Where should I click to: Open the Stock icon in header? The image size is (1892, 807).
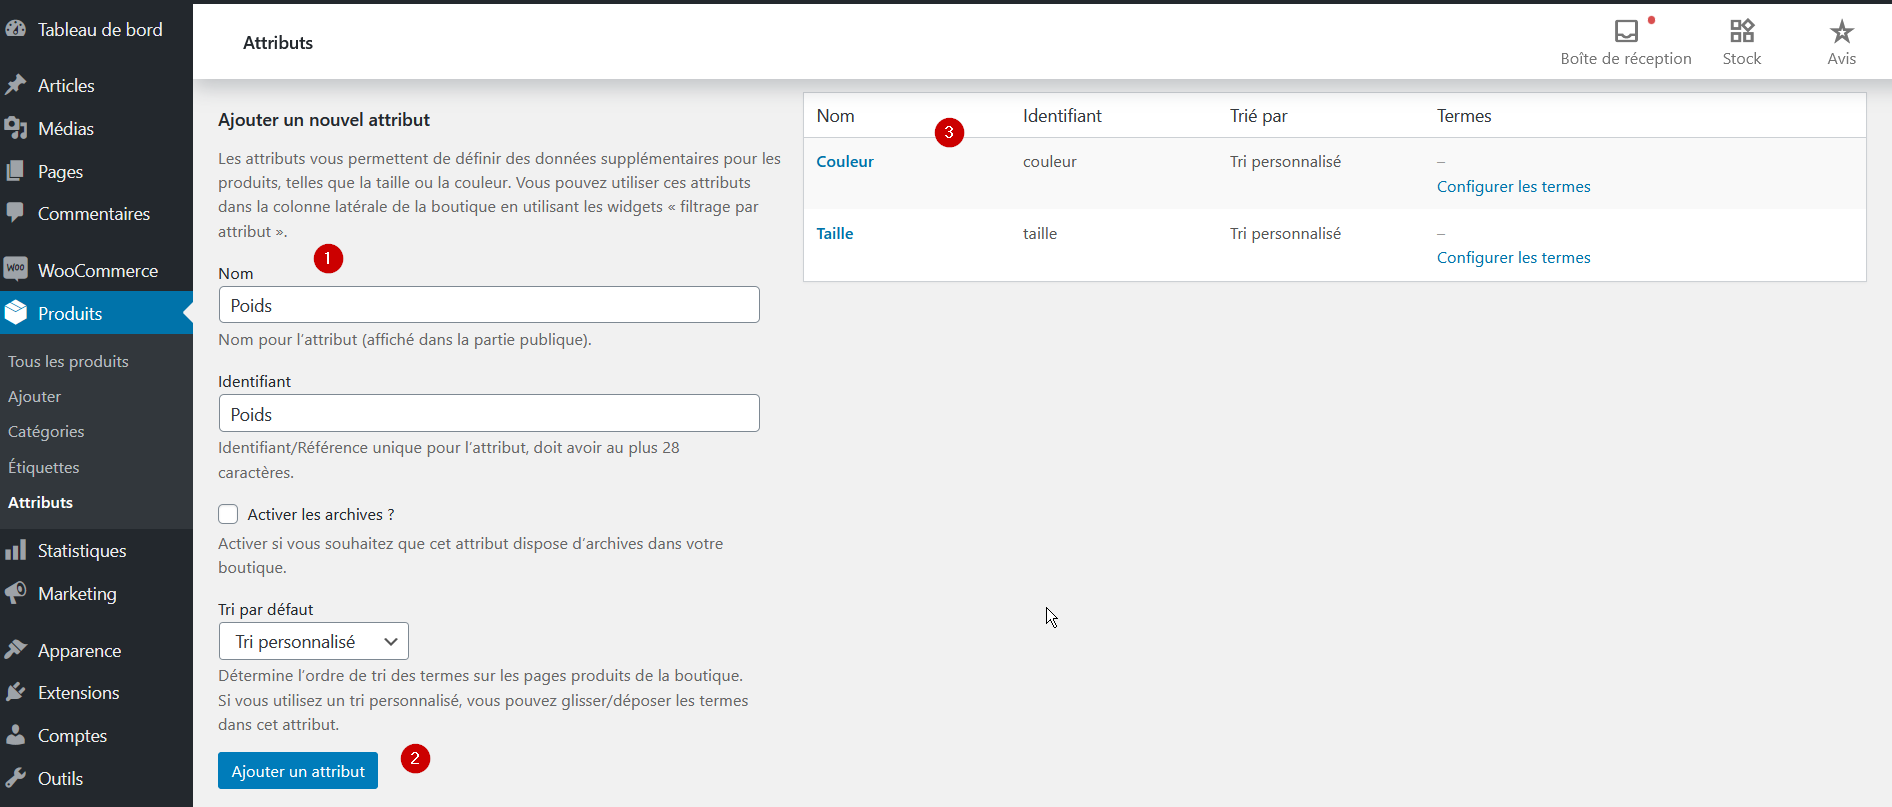[1742, 31]
